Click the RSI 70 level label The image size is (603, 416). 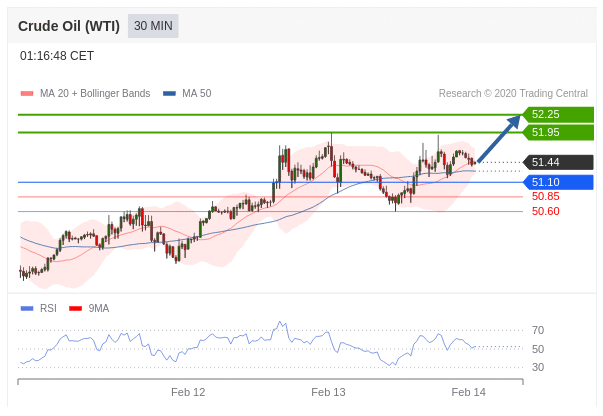538,330
